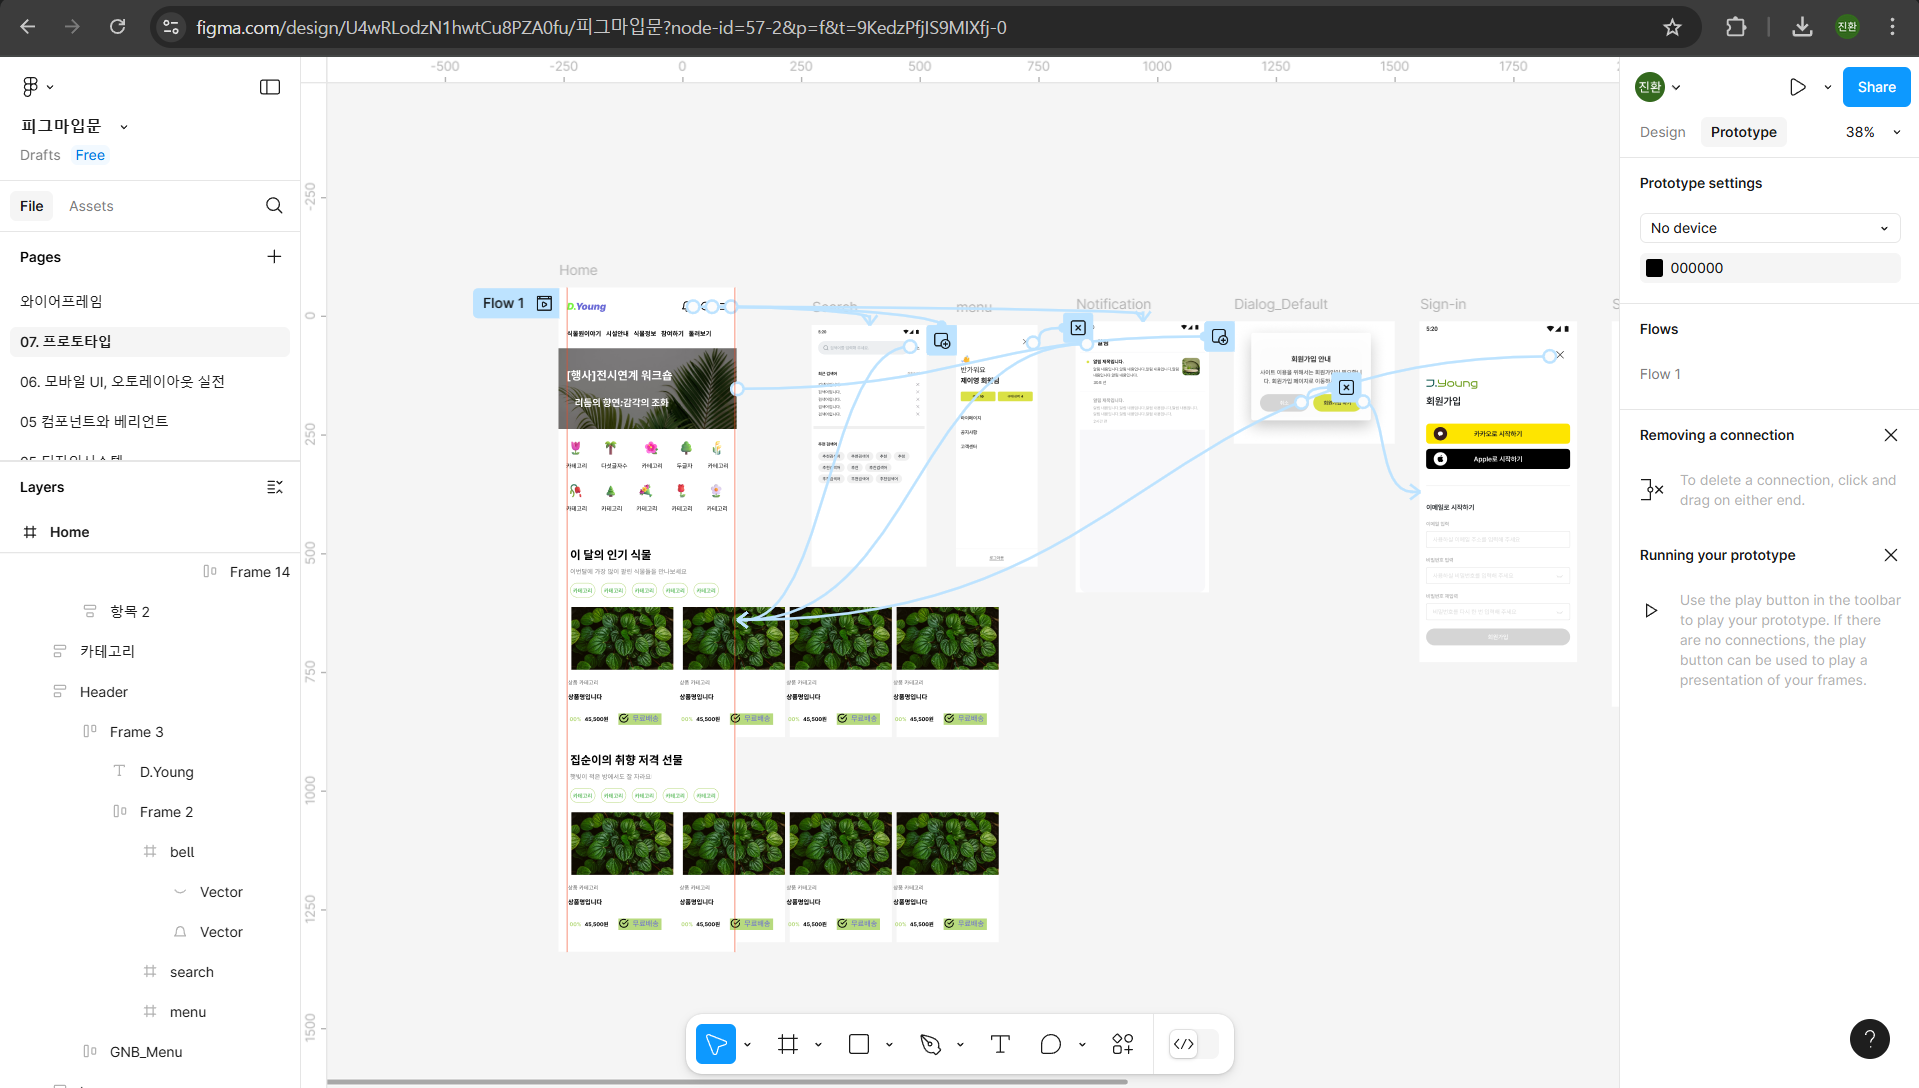Collapse the left sidebar panel icon

point(270,87)
